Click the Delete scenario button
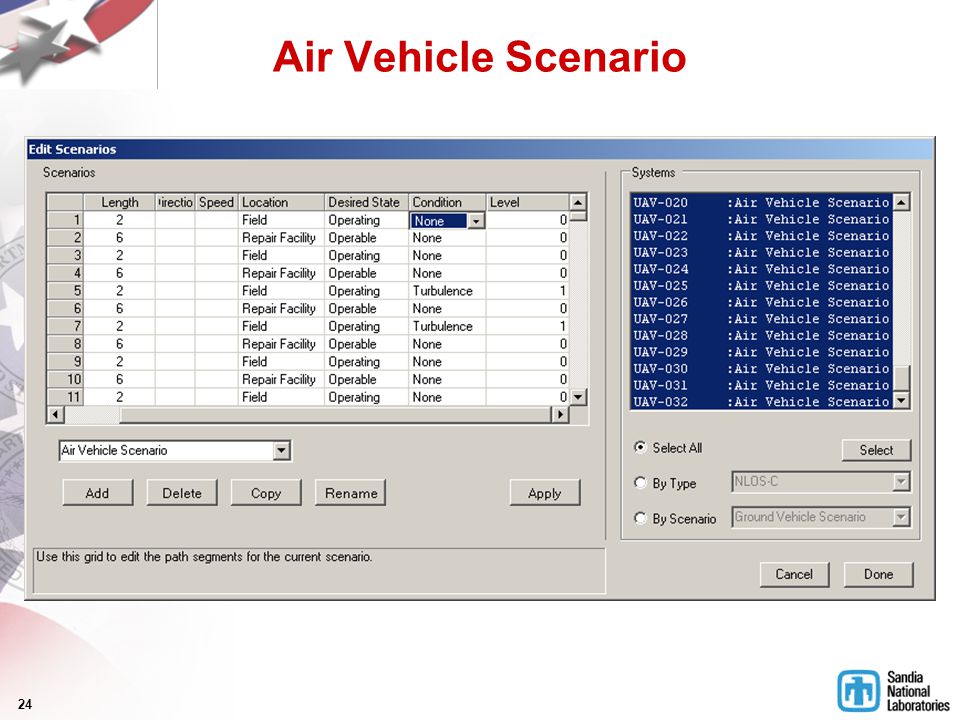 pyautogui.click(x=182, y=493)
